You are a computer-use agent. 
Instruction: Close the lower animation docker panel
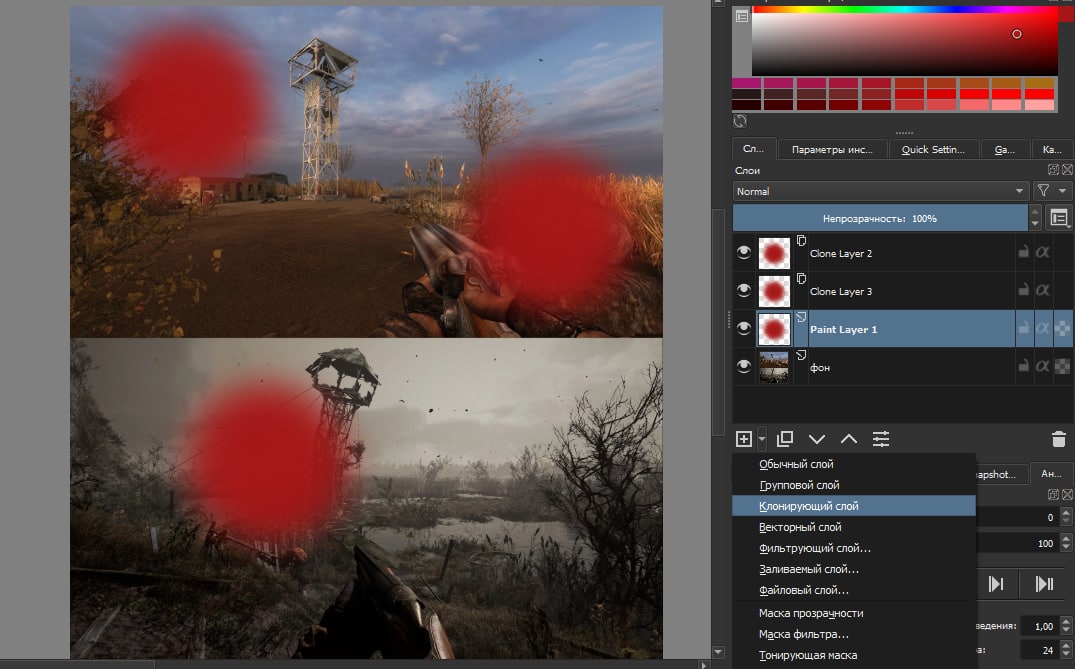[x=1067, y=494]
